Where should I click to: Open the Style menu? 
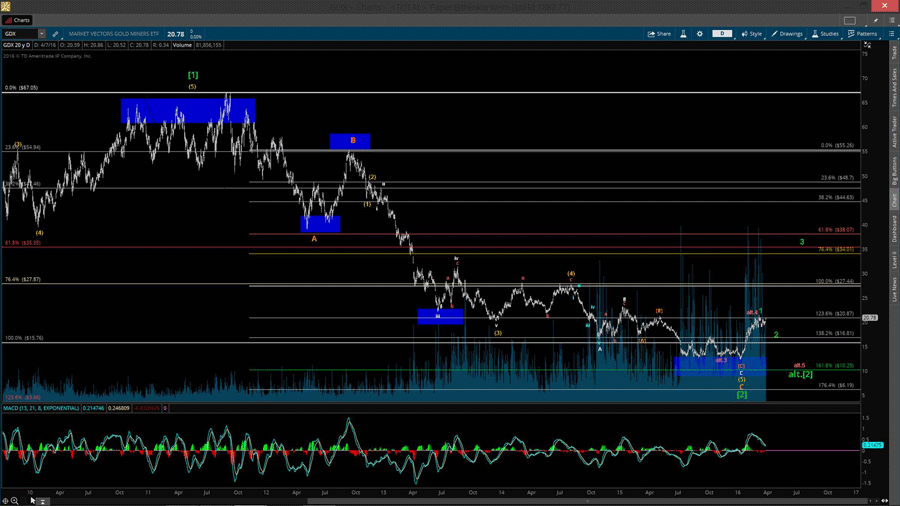[752, 34]
